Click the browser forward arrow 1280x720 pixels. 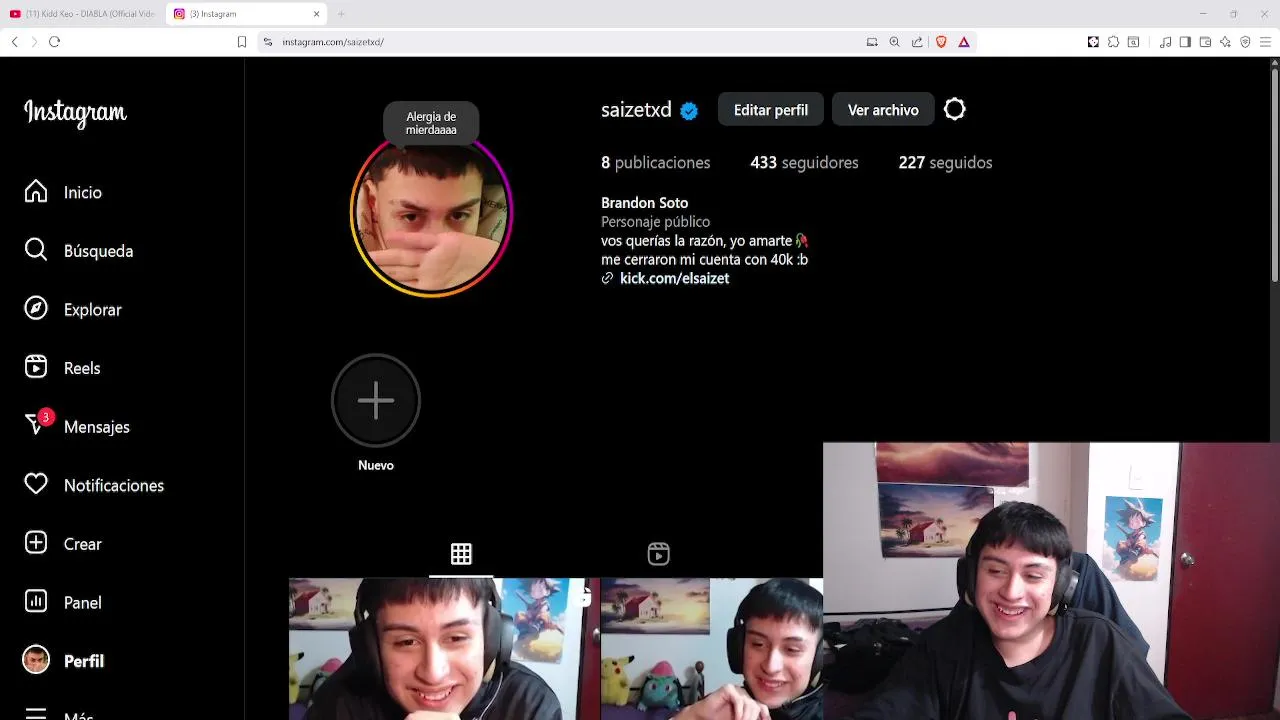[34, 42]
